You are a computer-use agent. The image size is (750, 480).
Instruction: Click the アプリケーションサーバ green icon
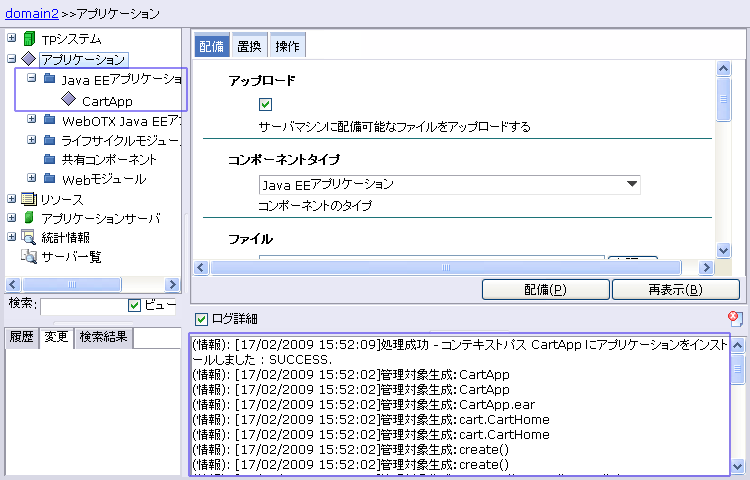(28, 218)
